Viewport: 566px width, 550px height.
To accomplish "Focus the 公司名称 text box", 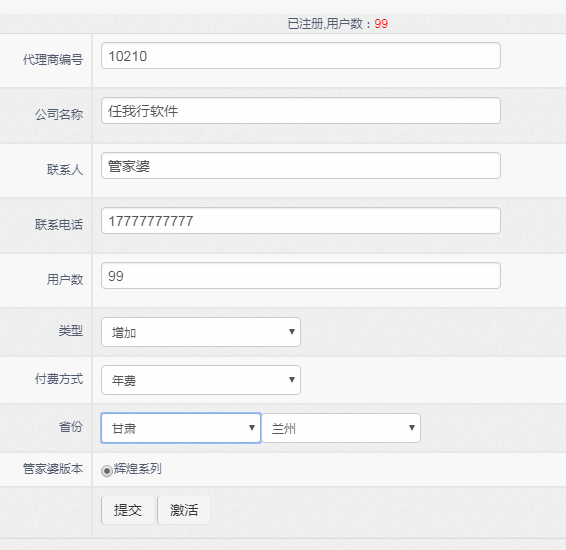I will 301,110.
